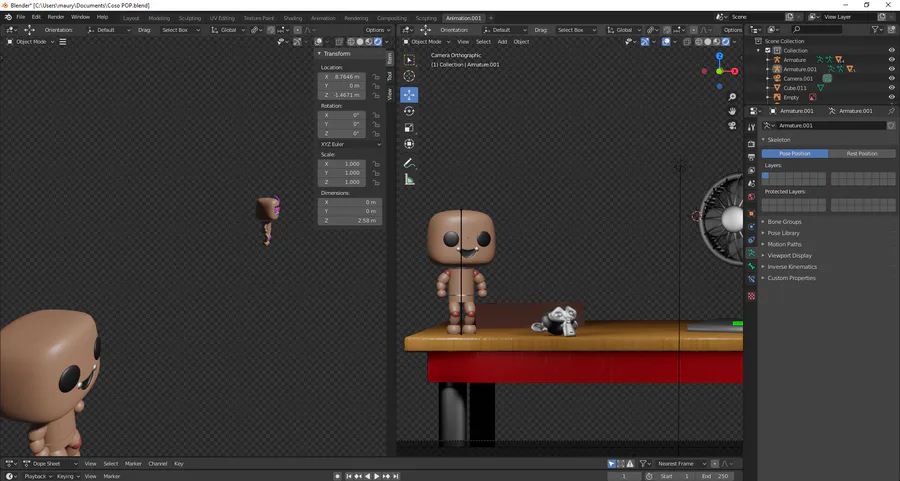
Task: Open the Add menu in right viewport
Action: (502, 42)
